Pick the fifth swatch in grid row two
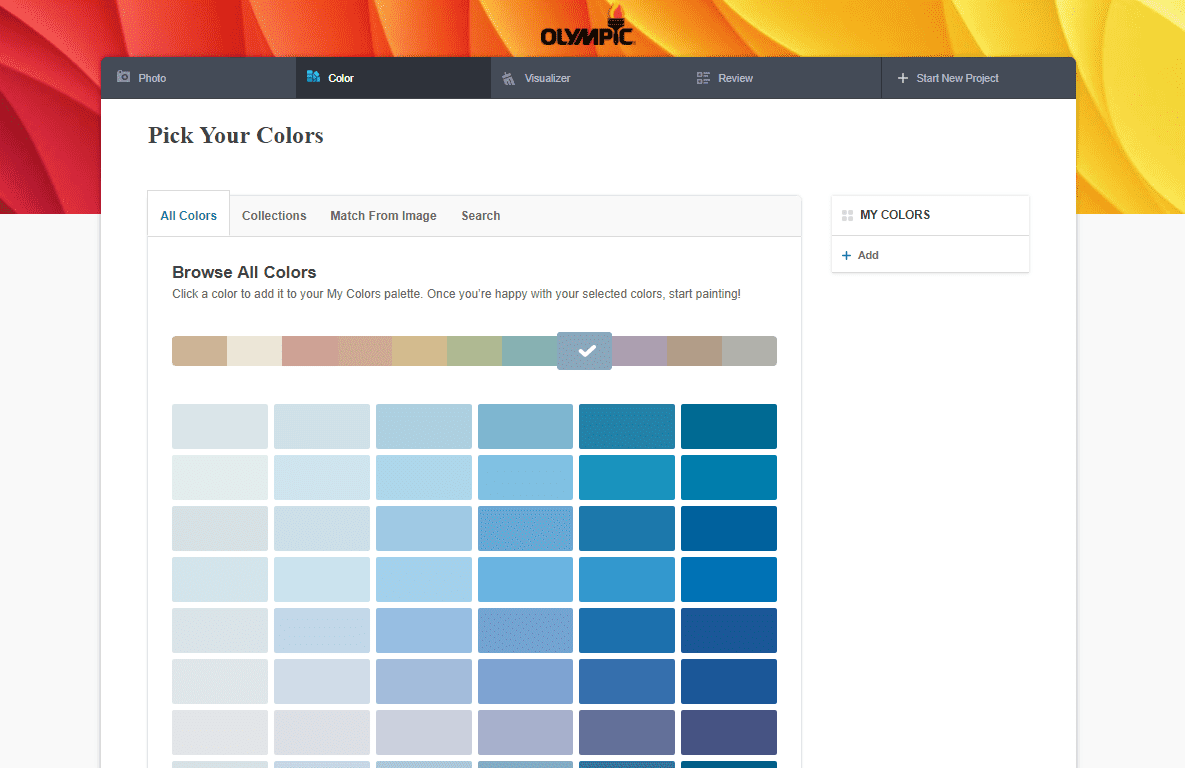 [627, 477]
